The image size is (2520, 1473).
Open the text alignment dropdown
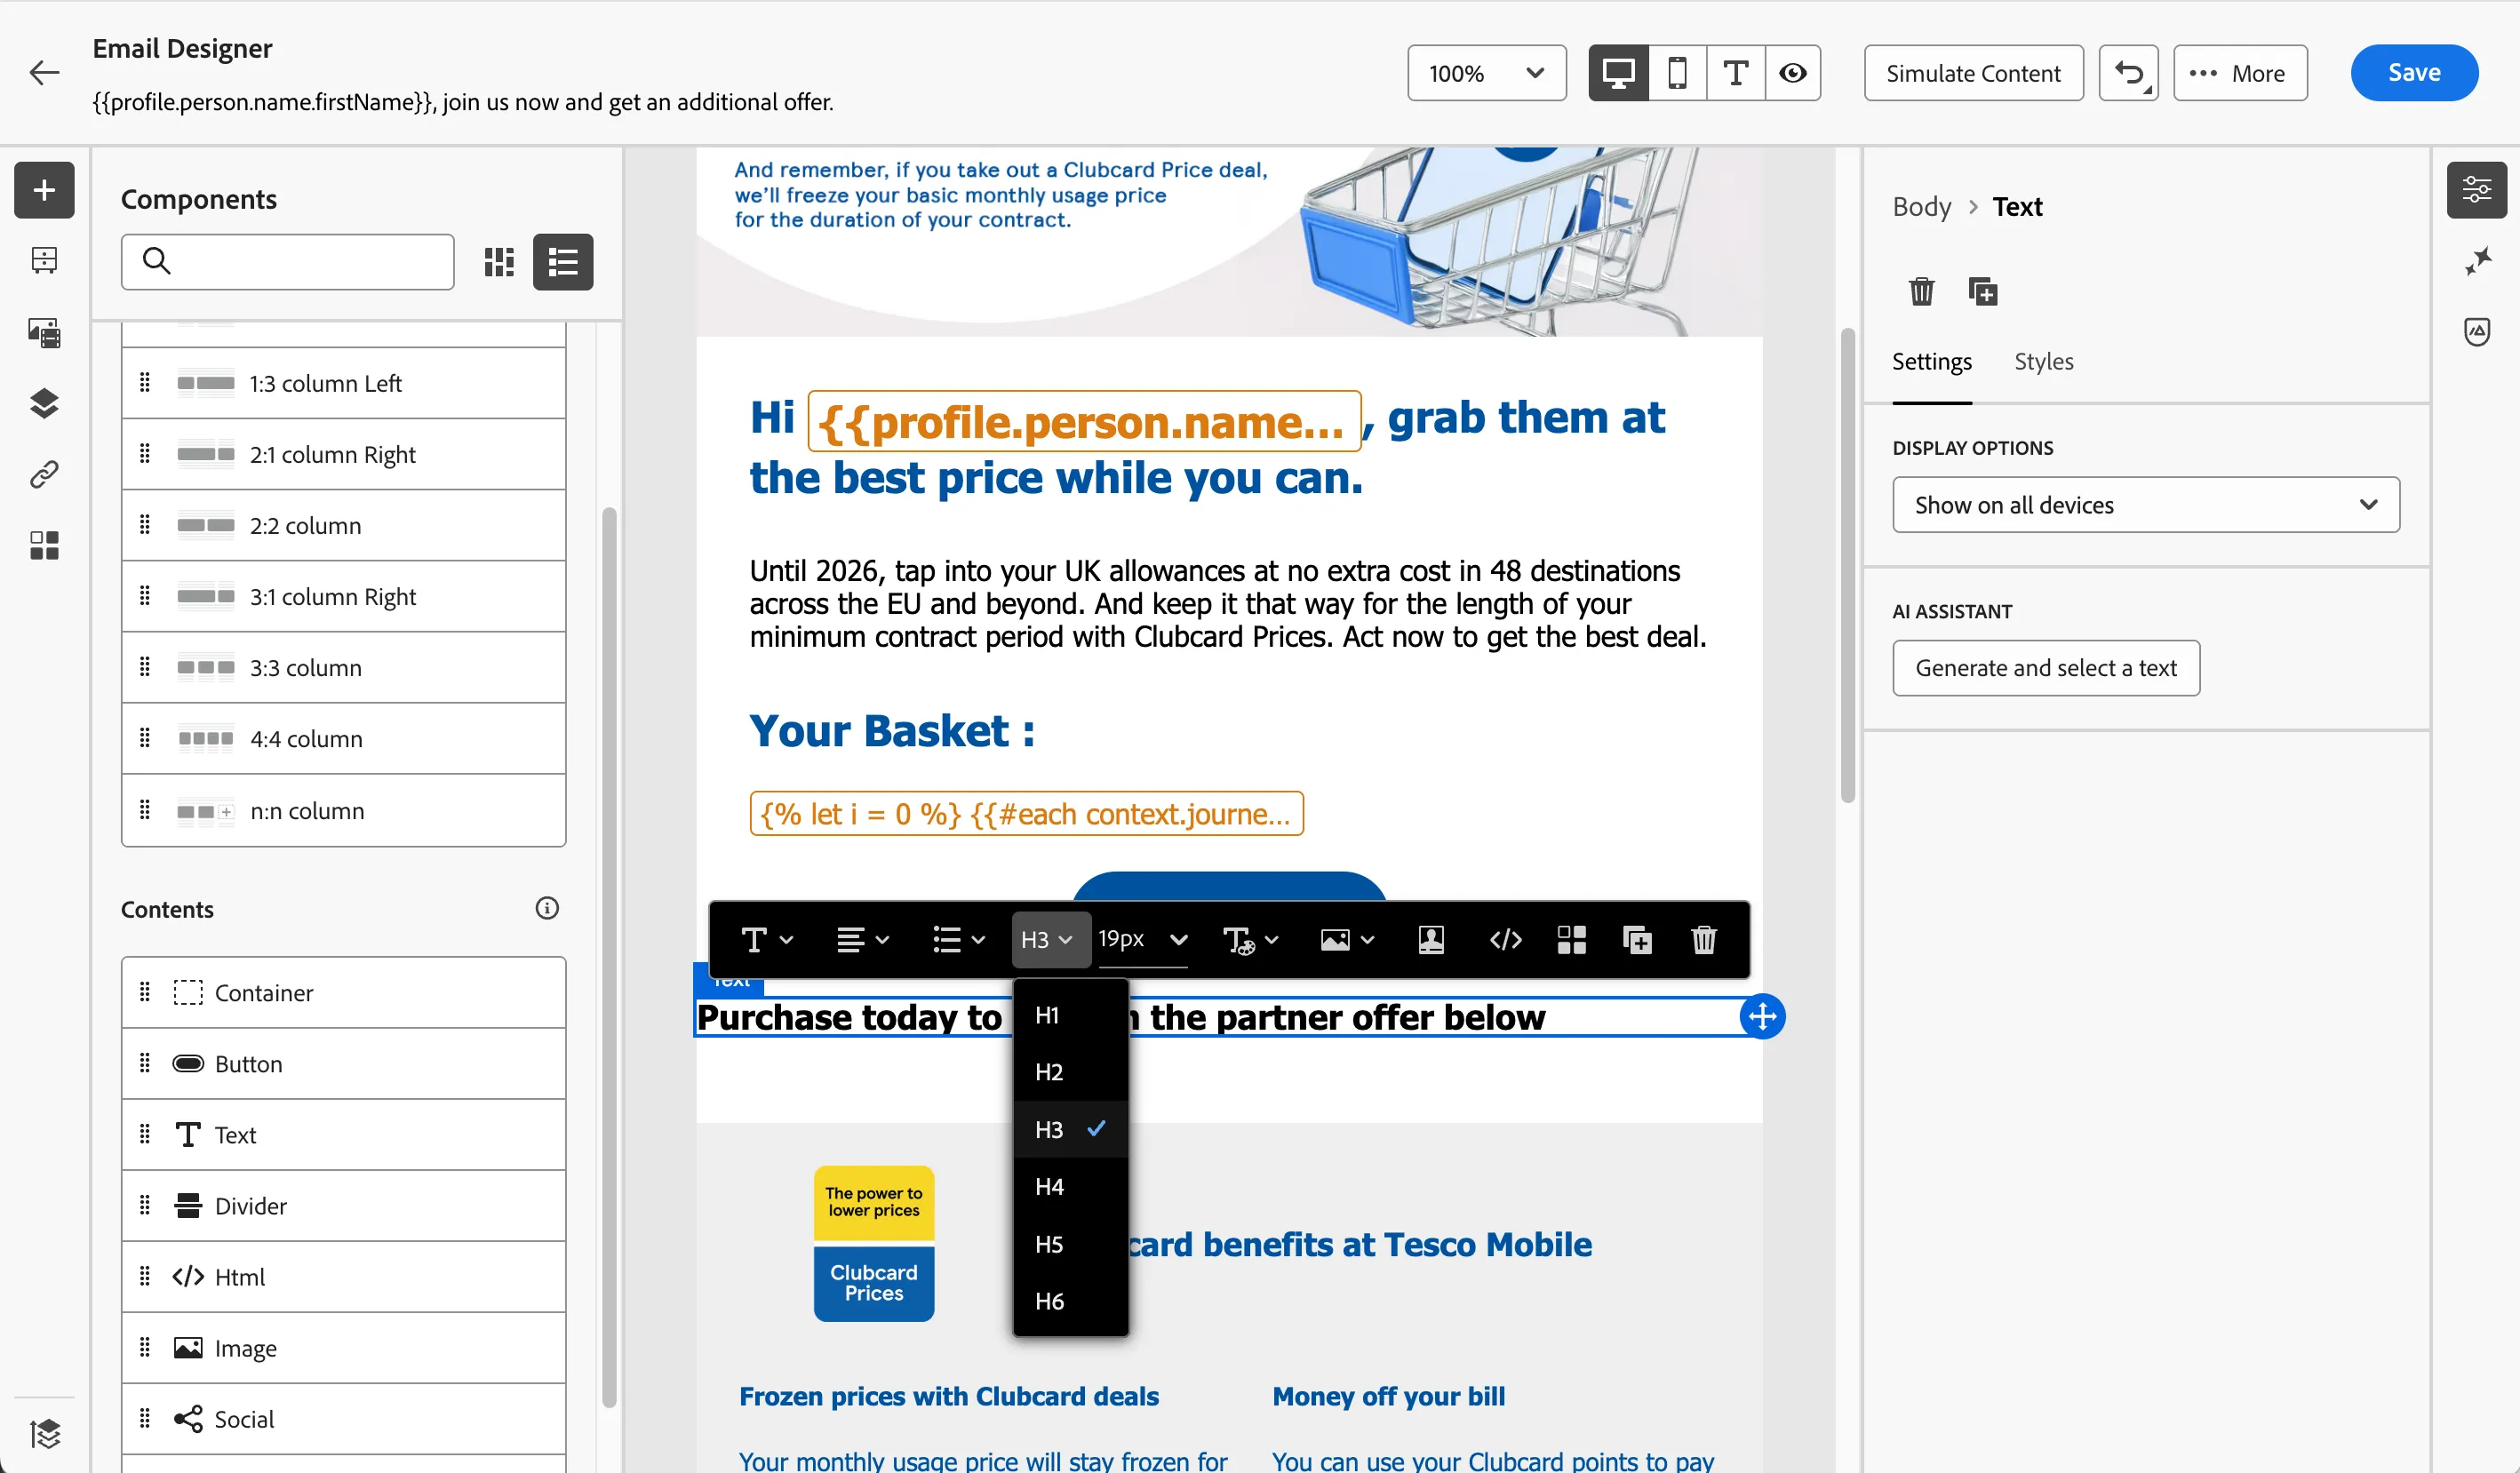tap(862, 940)
